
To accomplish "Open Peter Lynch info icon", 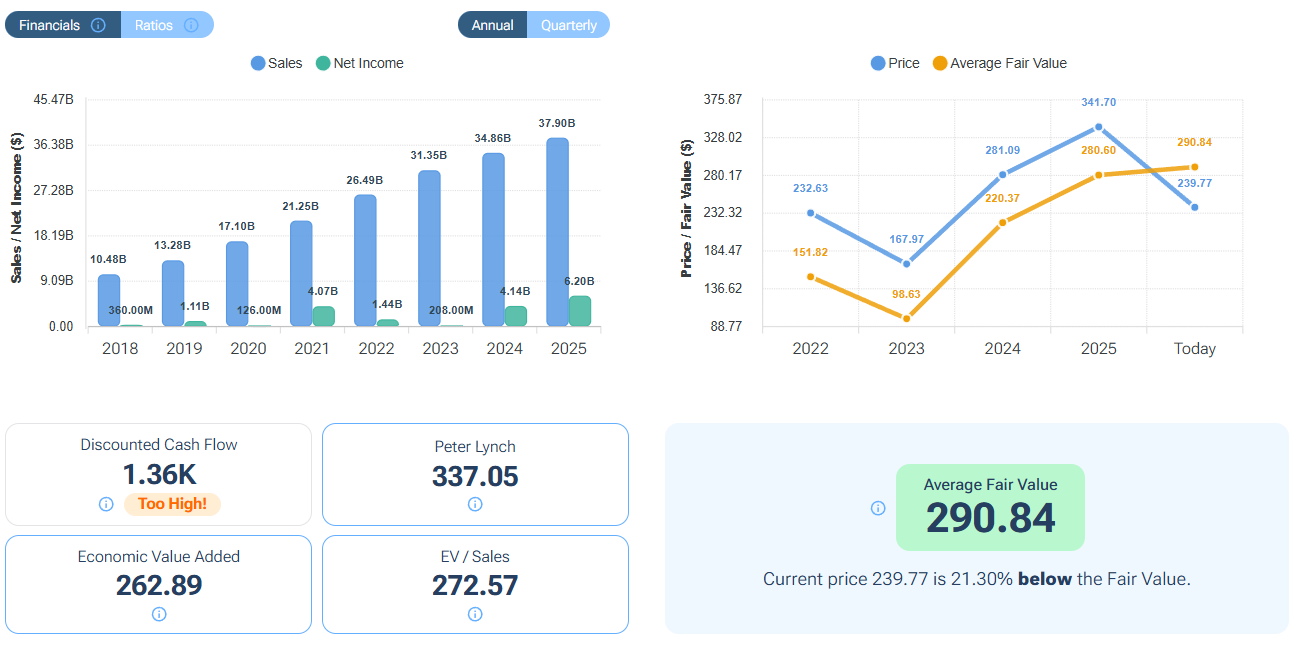I will pos(475,504).
